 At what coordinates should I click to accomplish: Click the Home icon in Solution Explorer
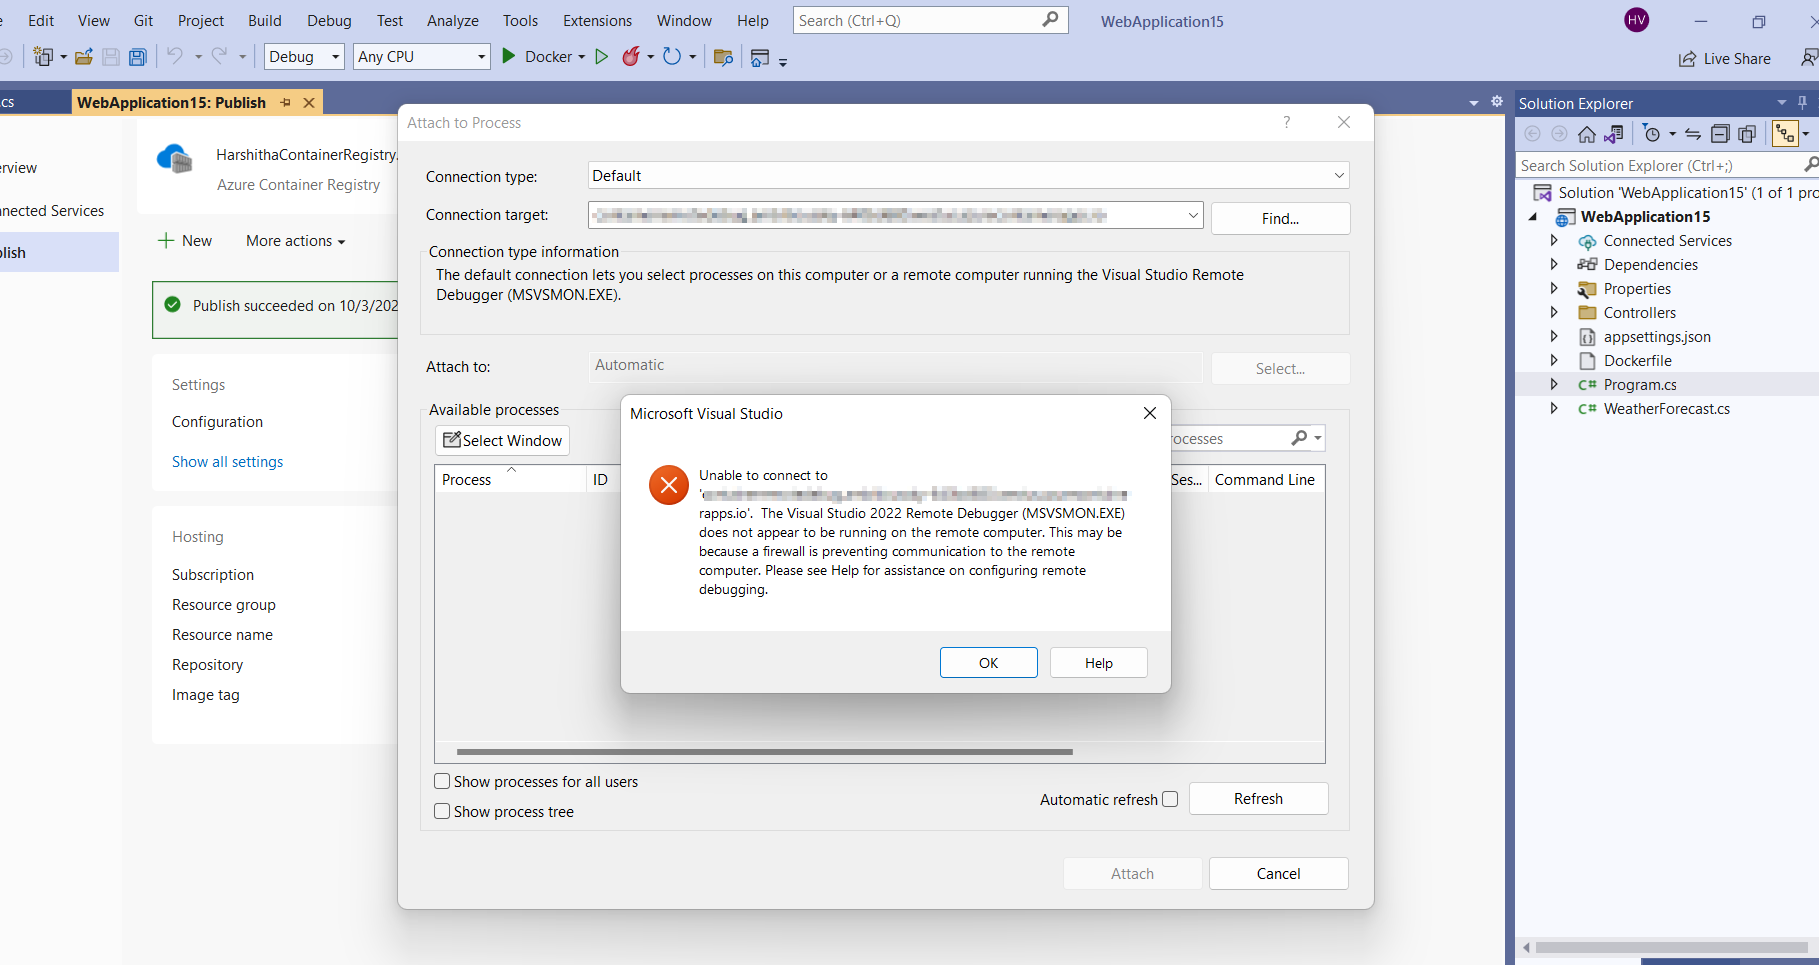pos(1587,134)
